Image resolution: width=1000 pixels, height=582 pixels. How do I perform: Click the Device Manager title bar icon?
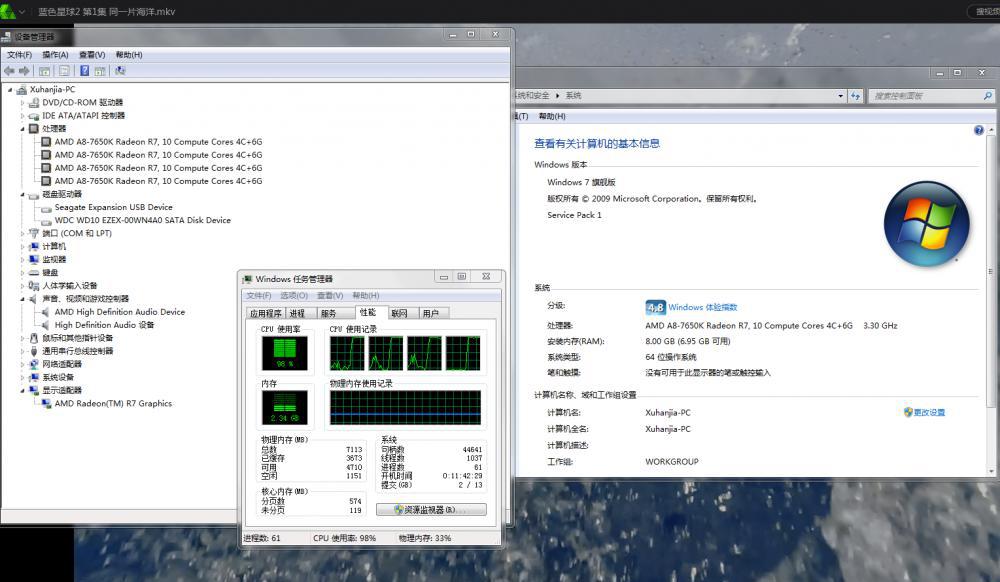[x=6, y=36]
